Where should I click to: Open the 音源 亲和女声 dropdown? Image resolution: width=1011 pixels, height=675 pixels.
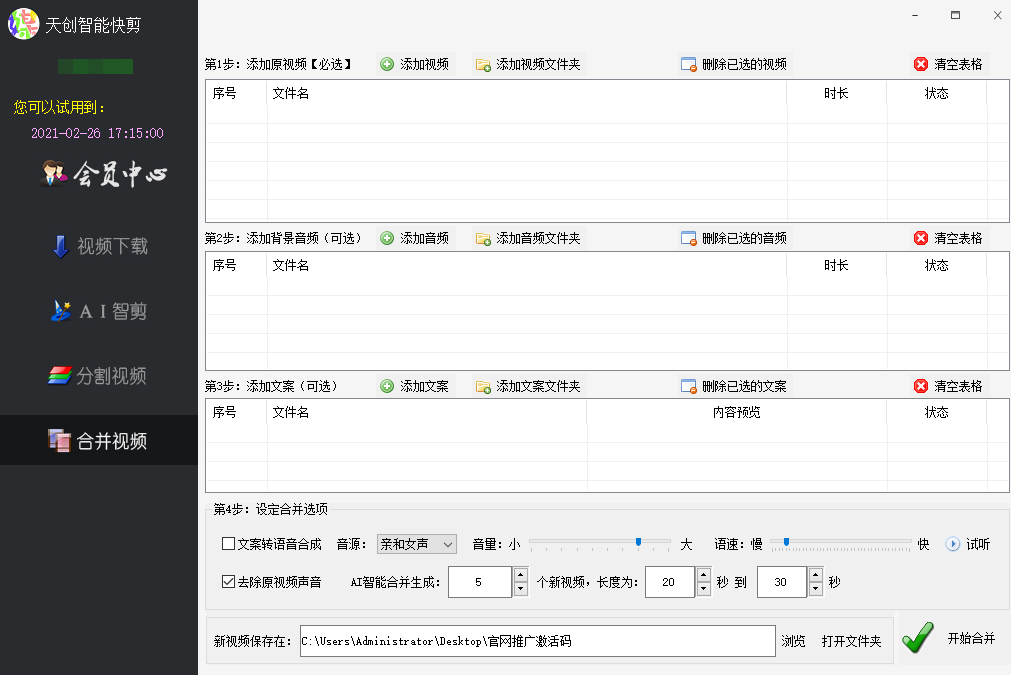coord(417,544)
